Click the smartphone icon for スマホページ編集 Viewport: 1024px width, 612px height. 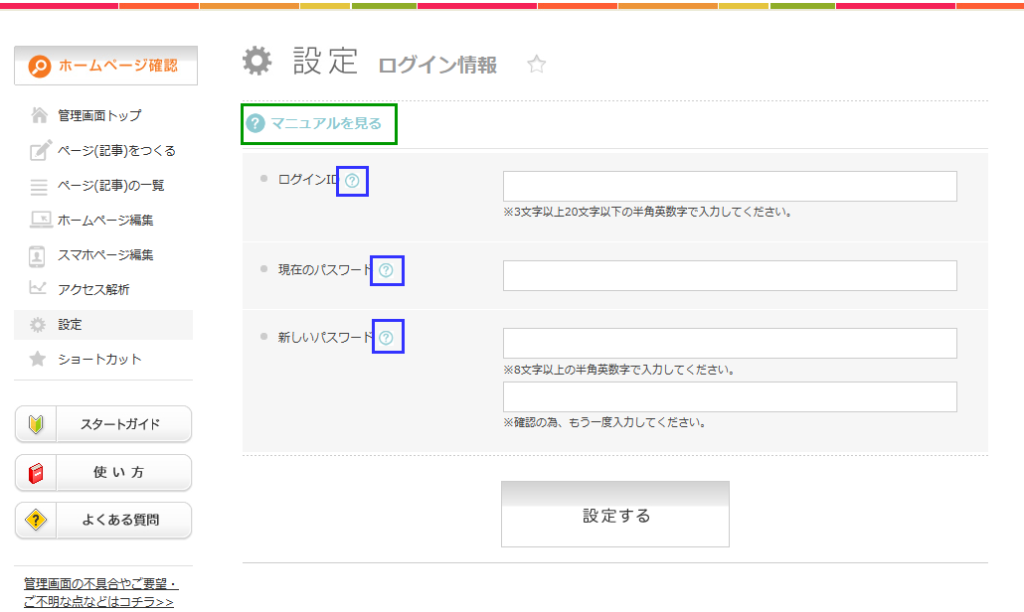click(x=39, y=255)
